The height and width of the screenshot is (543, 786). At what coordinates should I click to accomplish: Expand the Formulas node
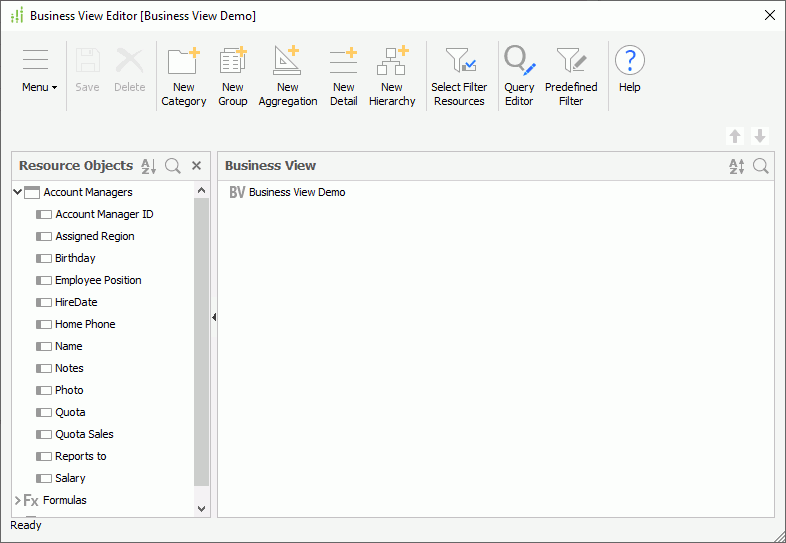tap(18, 500)
